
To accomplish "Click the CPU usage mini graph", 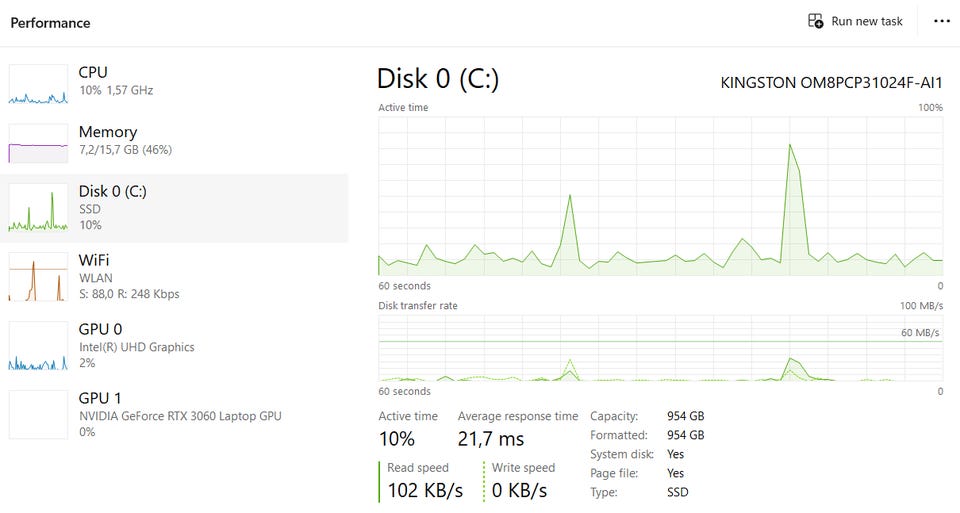I will pos(38,85).
